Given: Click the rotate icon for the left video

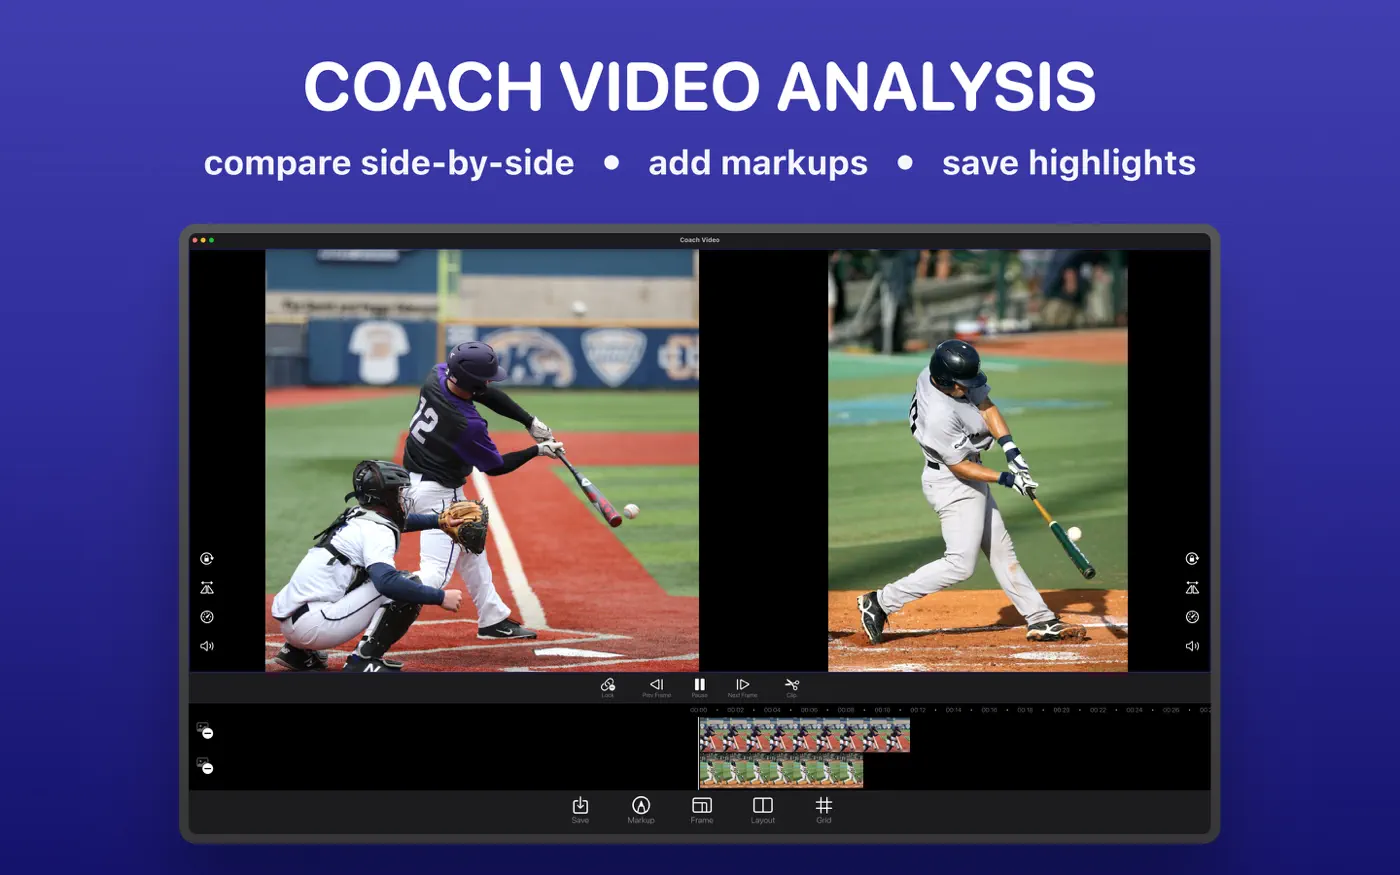Looking at the screenshot, I should click(x=207, y=559).
